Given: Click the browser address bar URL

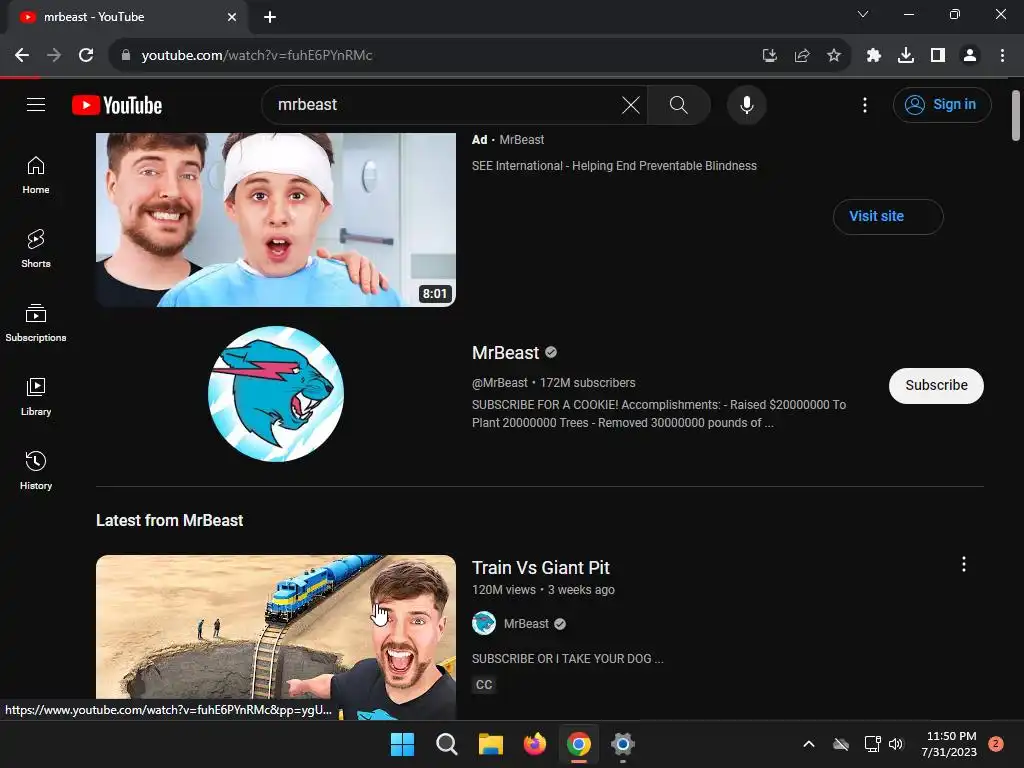Looking at the screenshot, I should click(257, 56).
